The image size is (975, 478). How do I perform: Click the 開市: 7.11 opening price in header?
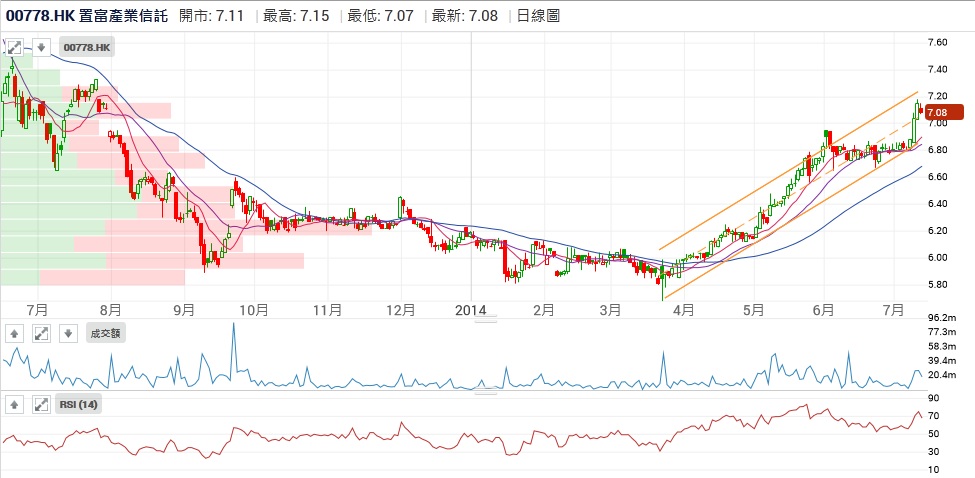209,16
